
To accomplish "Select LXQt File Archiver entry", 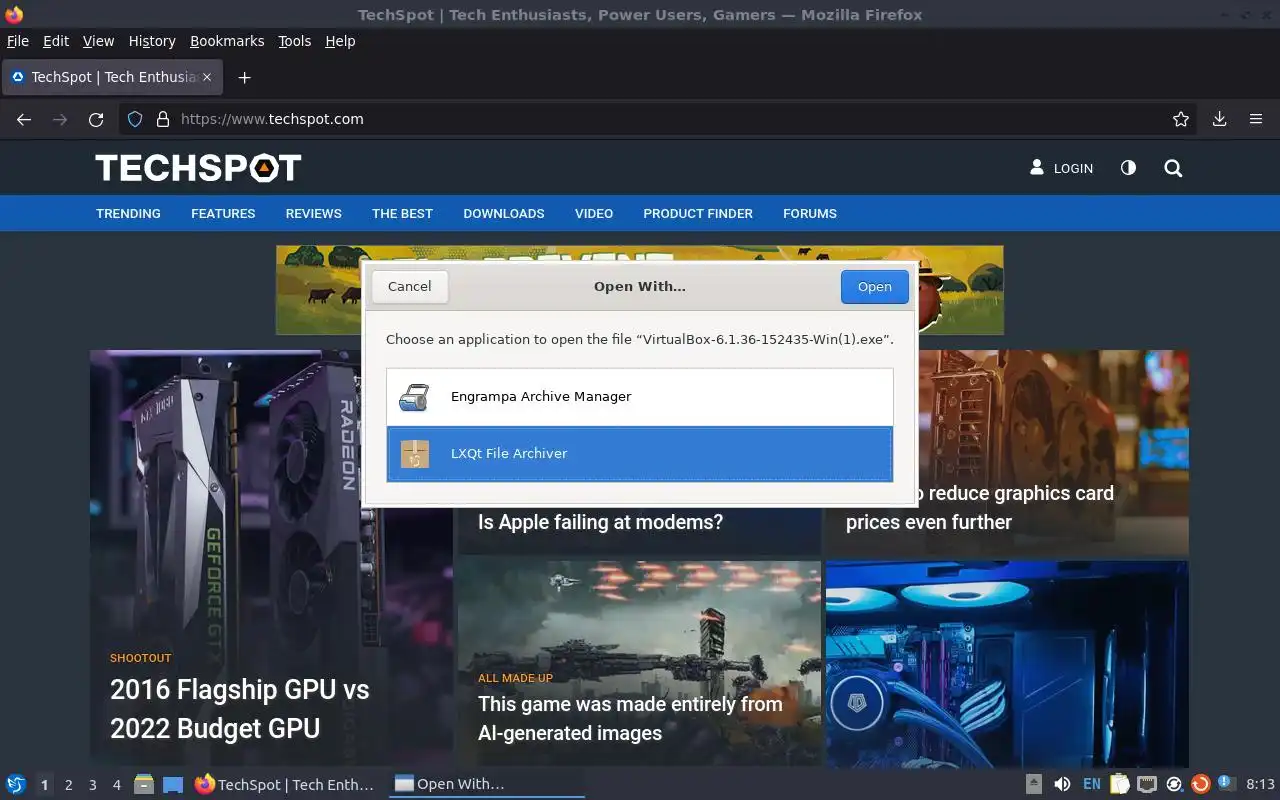I will [640, 454].
